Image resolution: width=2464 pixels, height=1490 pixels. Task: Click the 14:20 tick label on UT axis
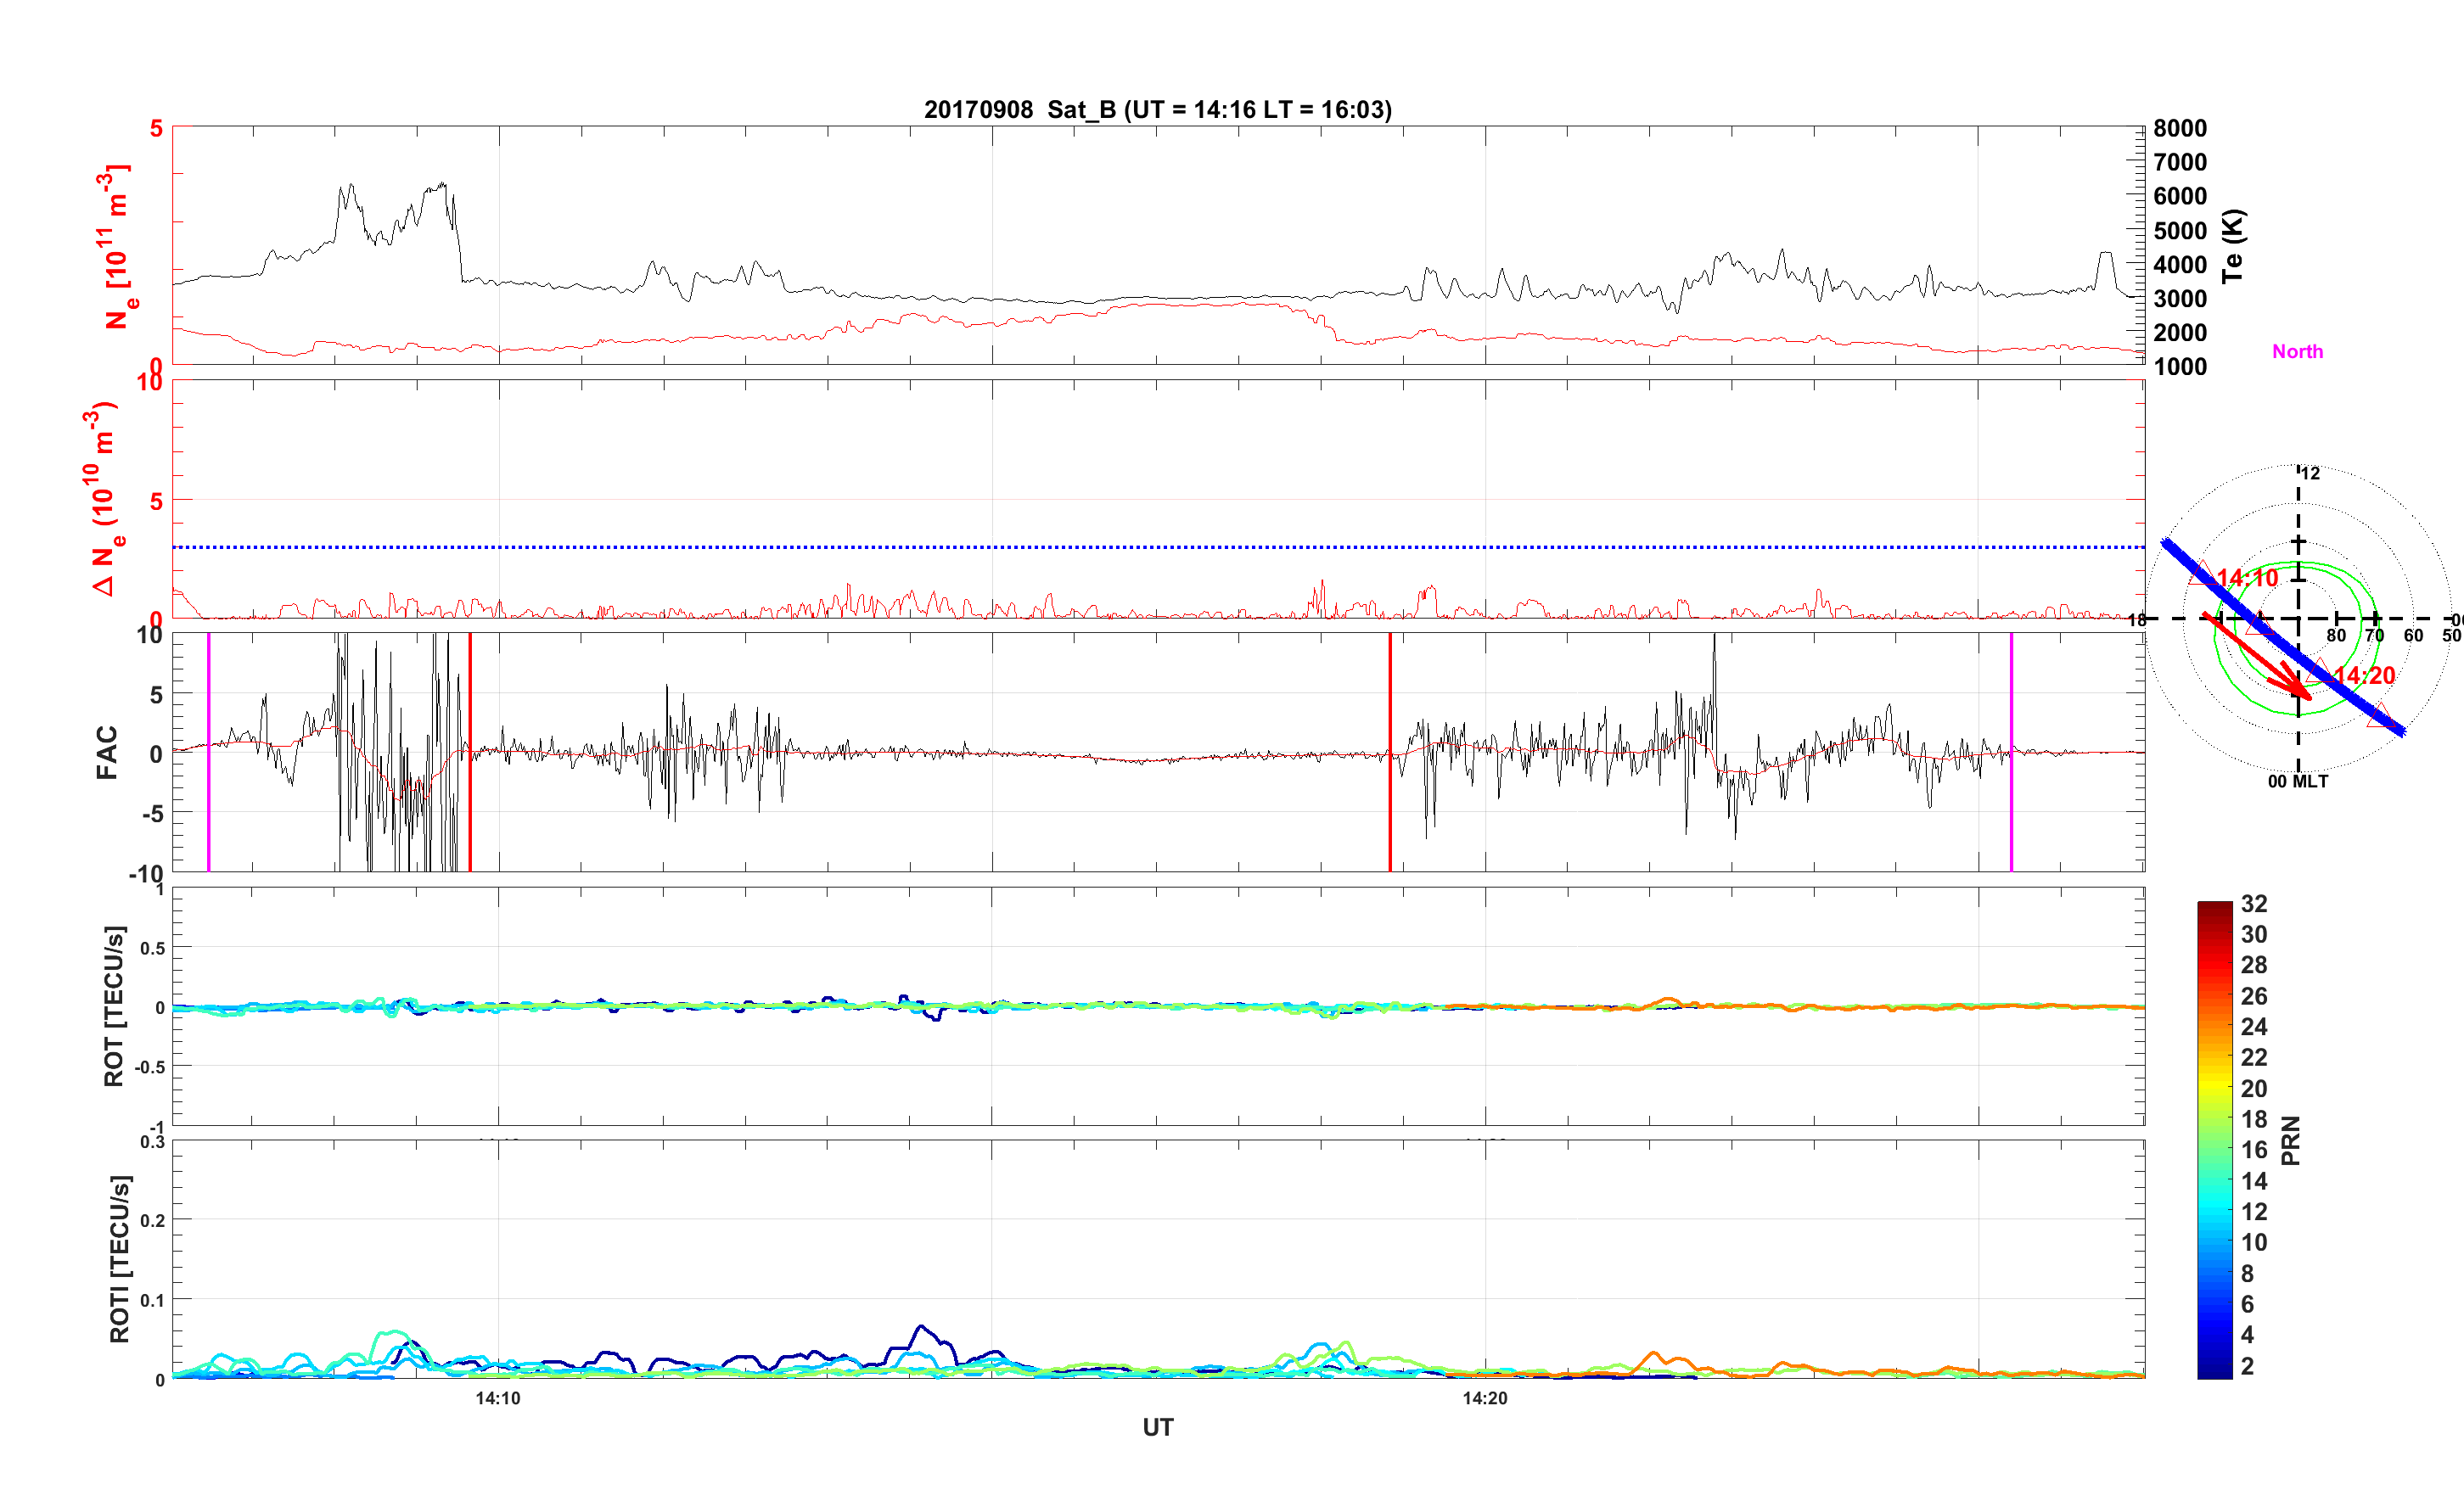[1484, 1398]
